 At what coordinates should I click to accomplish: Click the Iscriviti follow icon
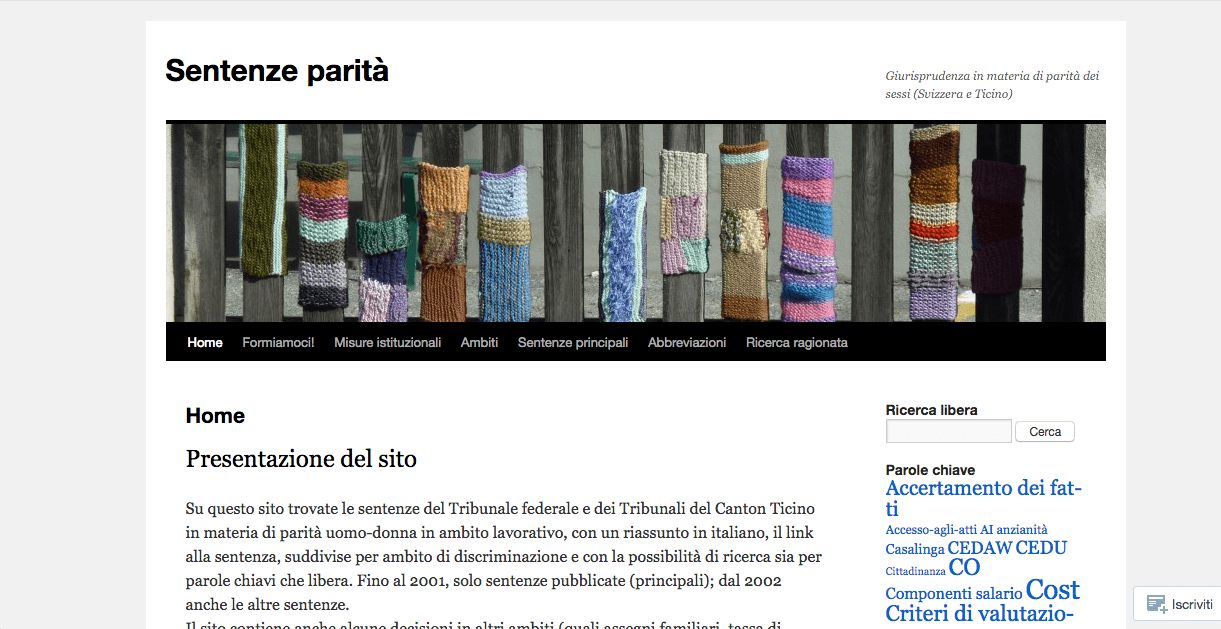click(1157, 604)
